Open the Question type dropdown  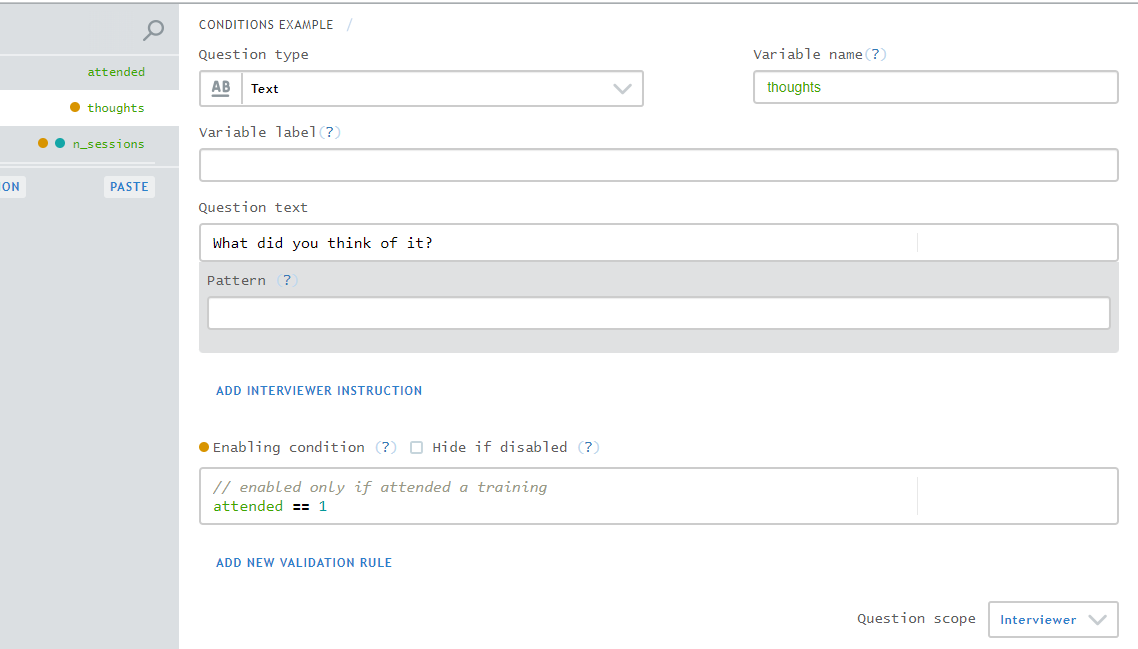pos(421,89)
